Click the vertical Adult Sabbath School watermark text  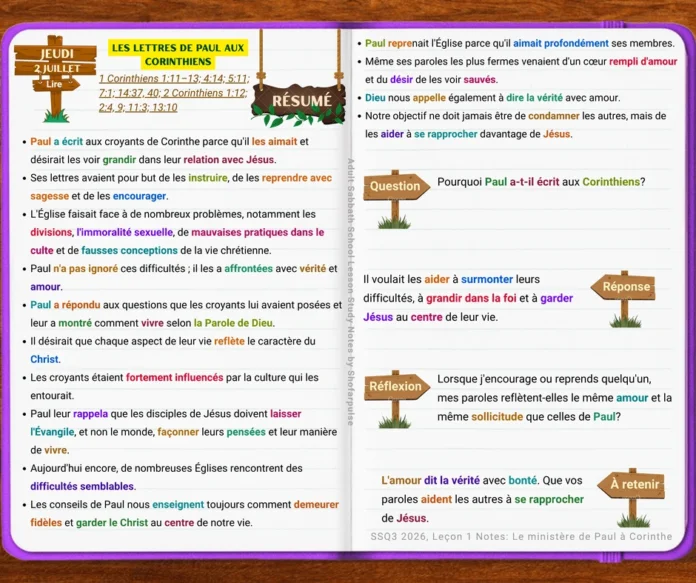click(351, 292)
